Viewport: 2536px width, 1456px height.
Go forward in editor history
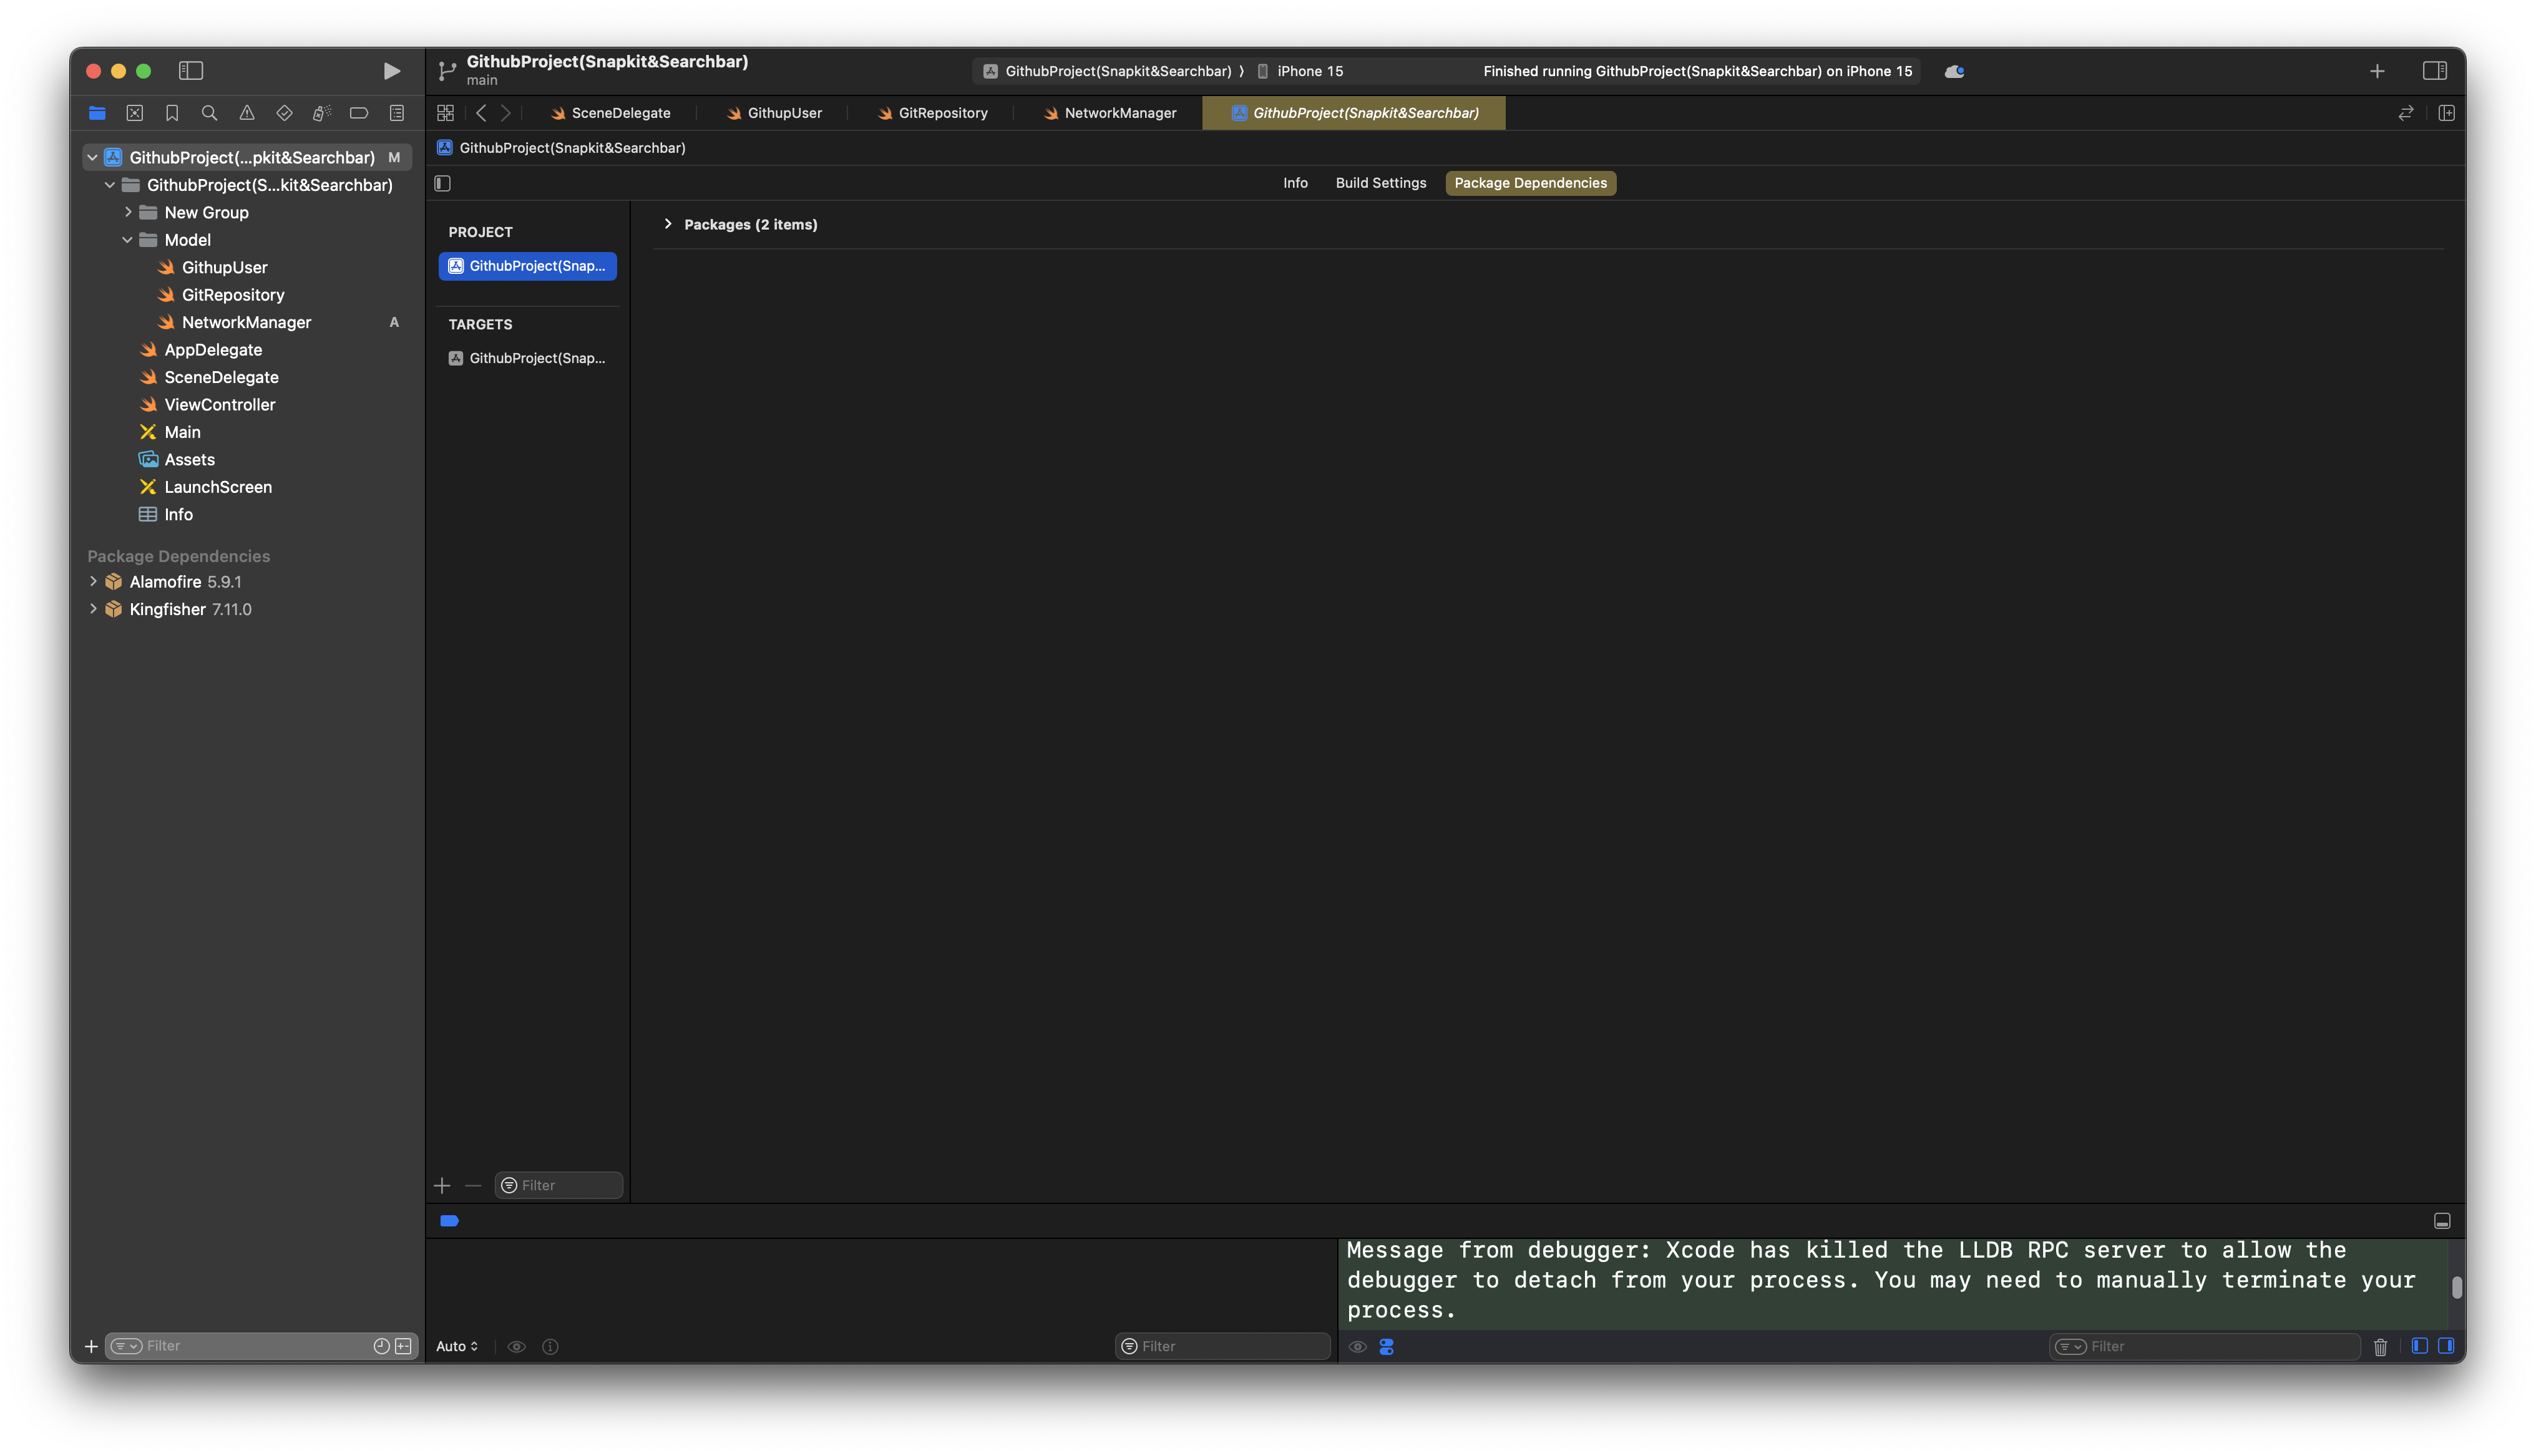506,113
